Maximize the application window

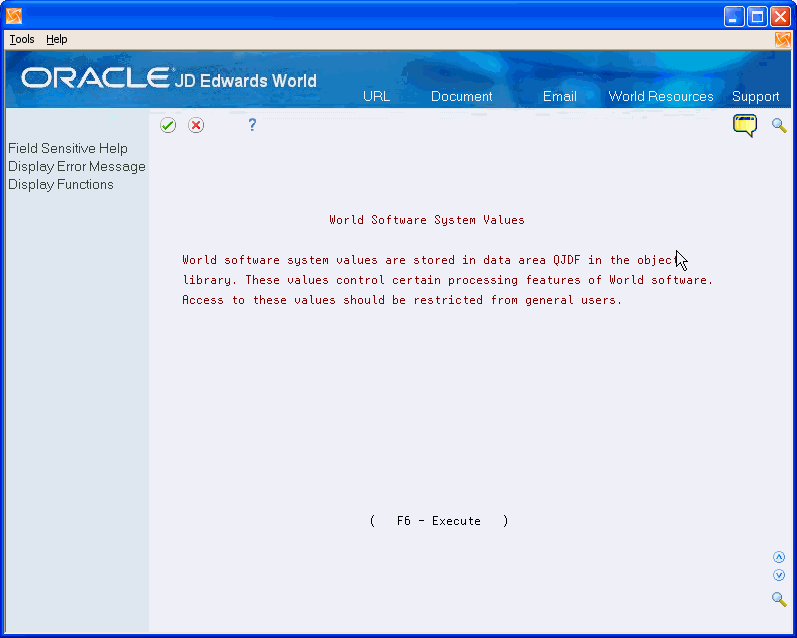tap(757, 17)
